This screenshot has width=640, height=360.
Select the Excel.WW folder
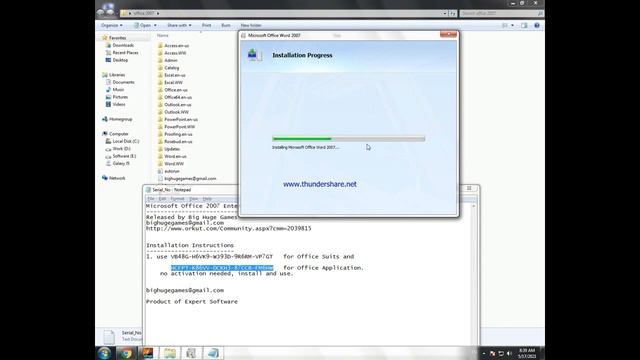[x=173, y=82]
